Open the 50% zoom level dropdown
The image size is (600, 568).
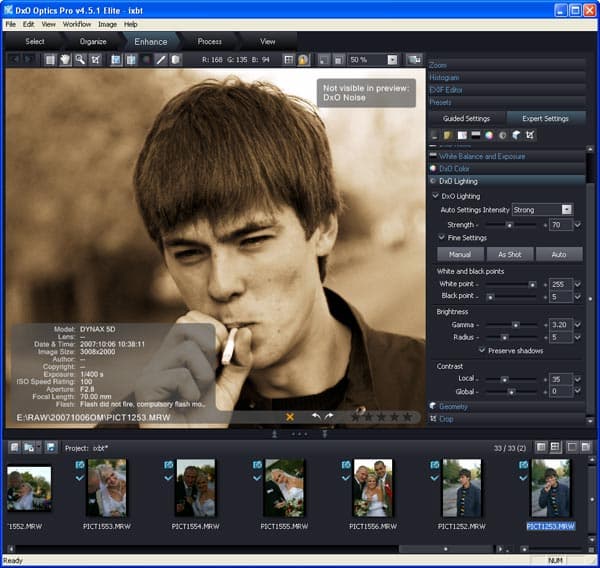(x=392, y=60)
